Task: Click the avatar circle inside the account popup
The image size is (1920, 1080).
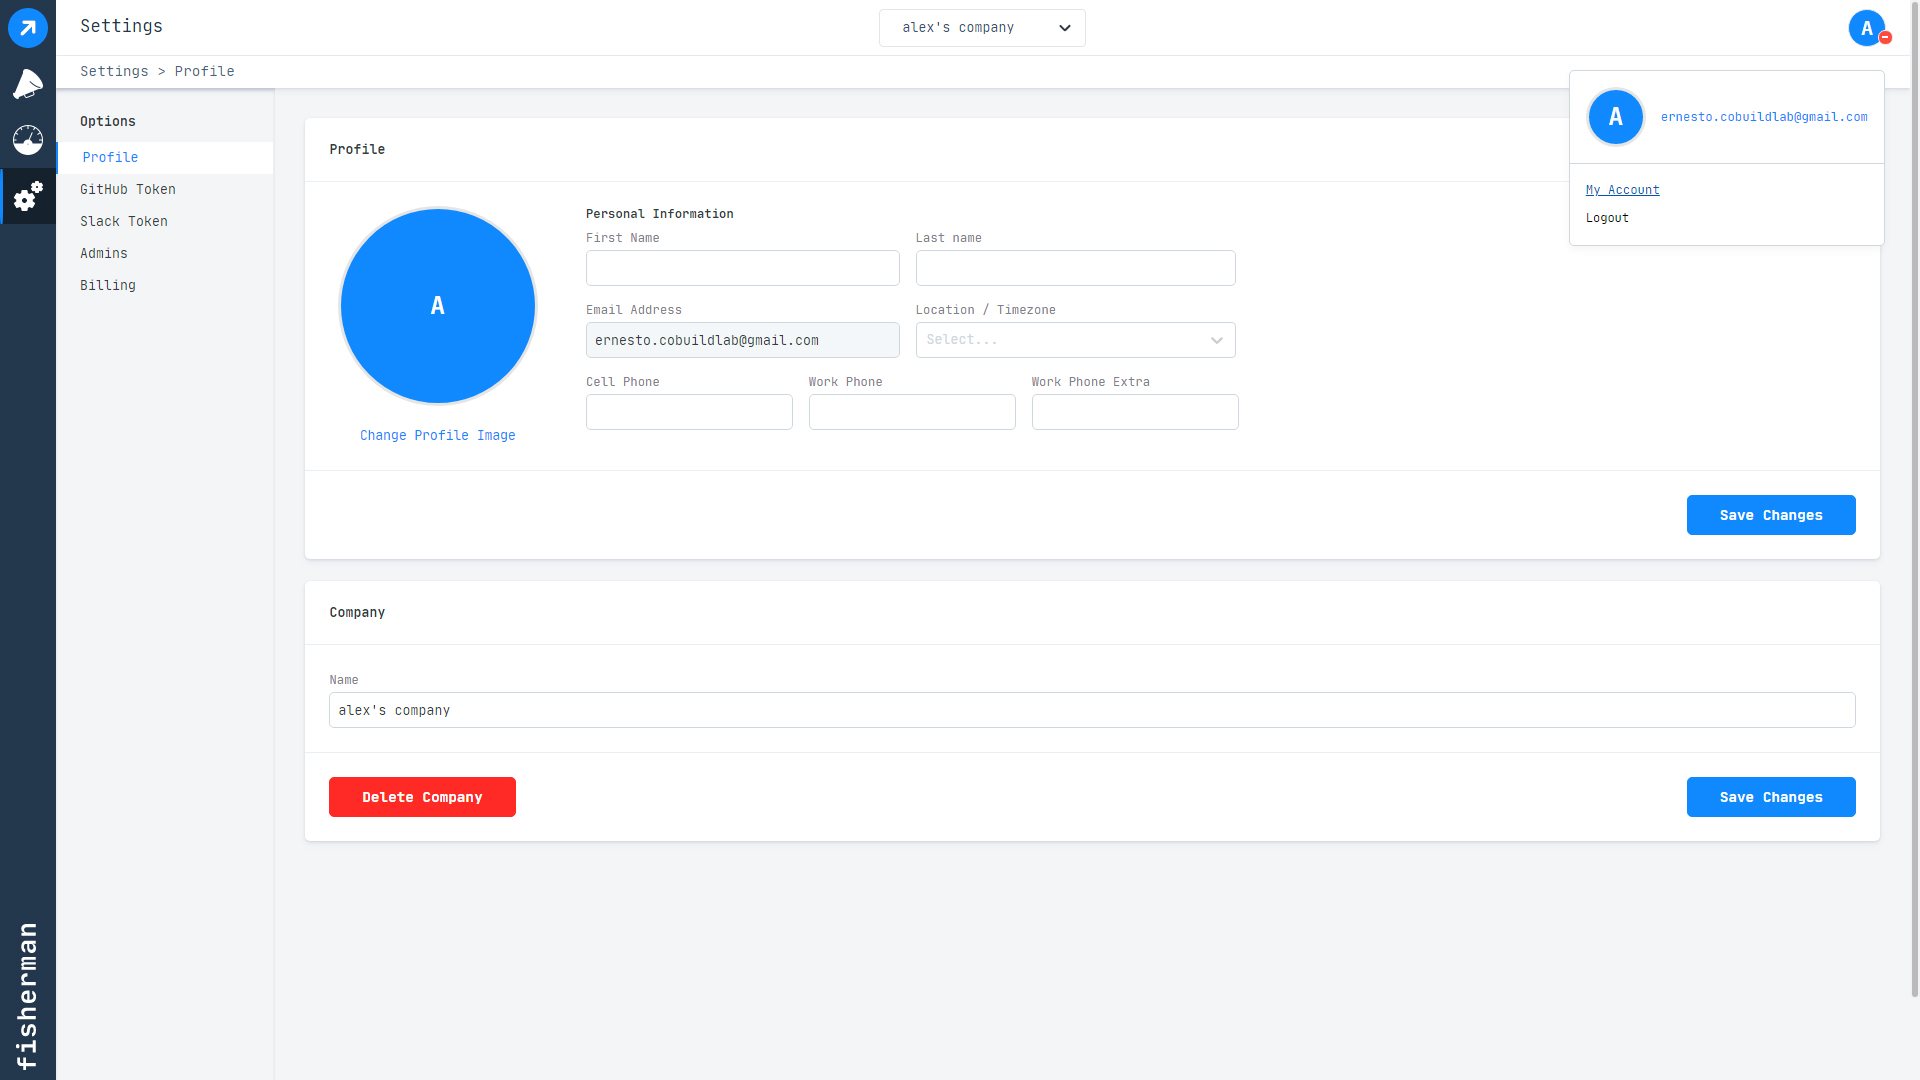Action: 1615,117
